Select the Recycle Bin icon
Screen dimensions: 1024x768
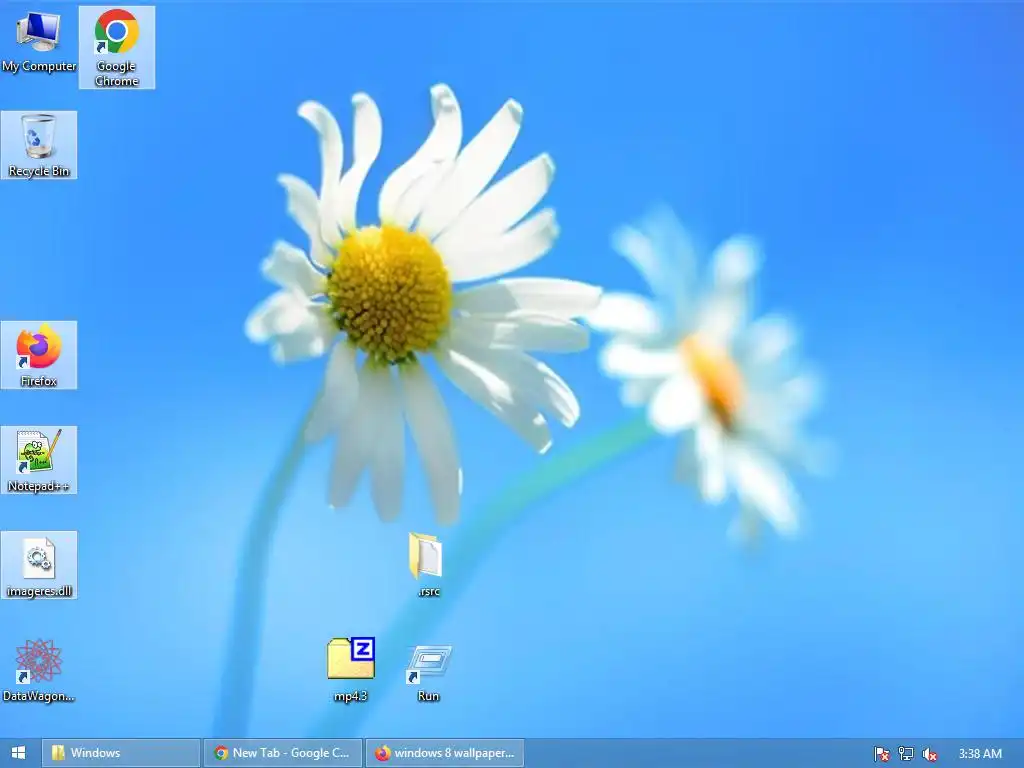click(x=39, y=145)
